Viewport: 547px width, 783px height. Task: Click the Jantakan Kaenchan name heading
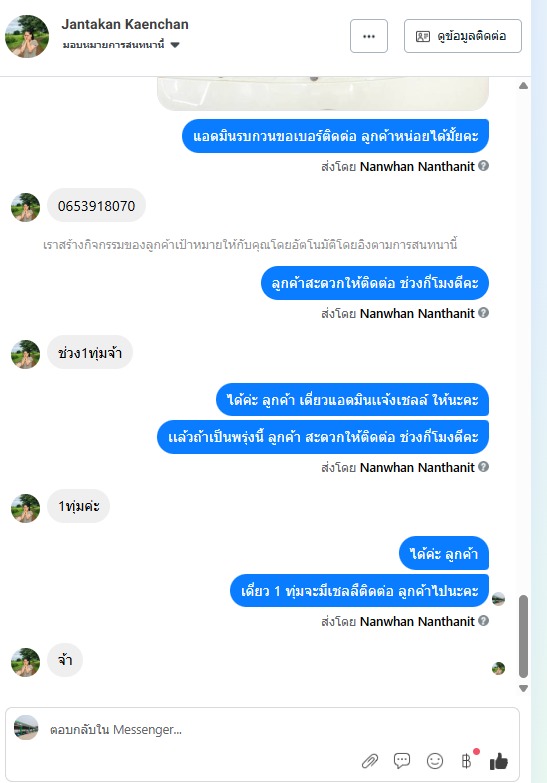point(125,24)
